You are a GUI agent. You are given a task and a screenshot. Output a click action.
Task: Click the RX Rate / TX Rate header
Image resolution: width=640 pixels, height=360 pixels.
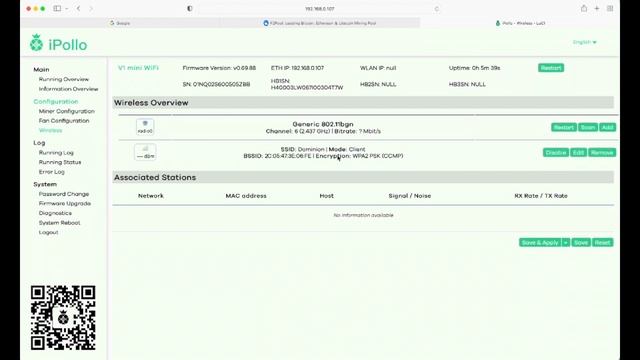coord(541,196)
